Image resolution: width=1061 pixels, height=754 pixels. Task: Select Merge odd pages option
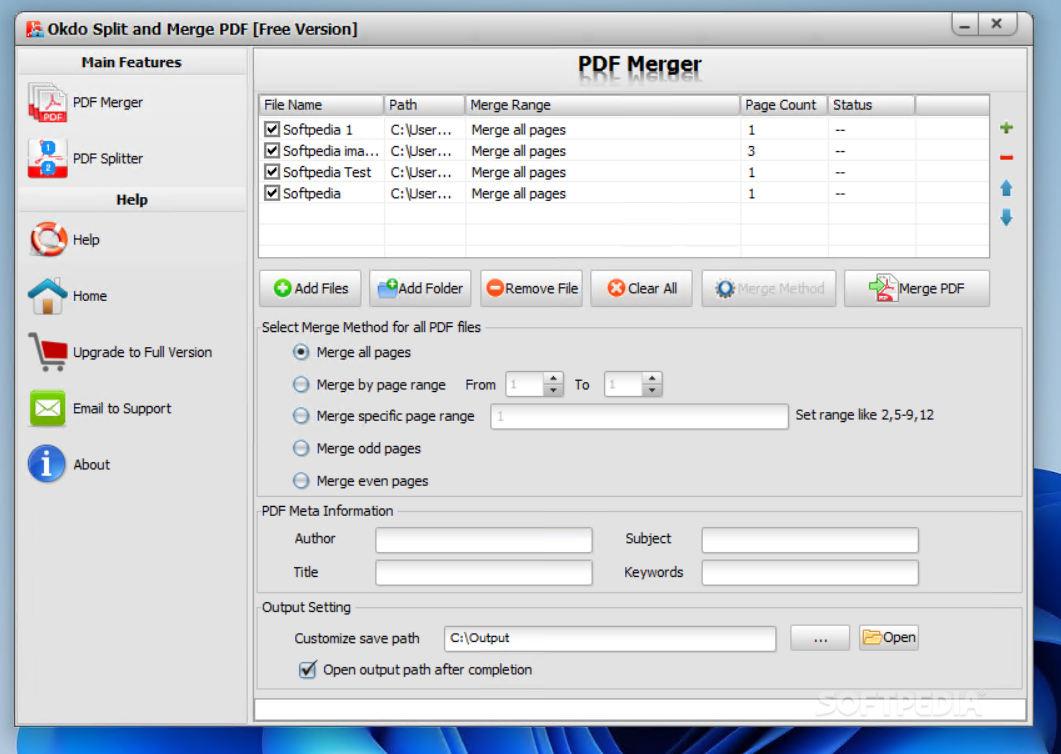[301, 448]
